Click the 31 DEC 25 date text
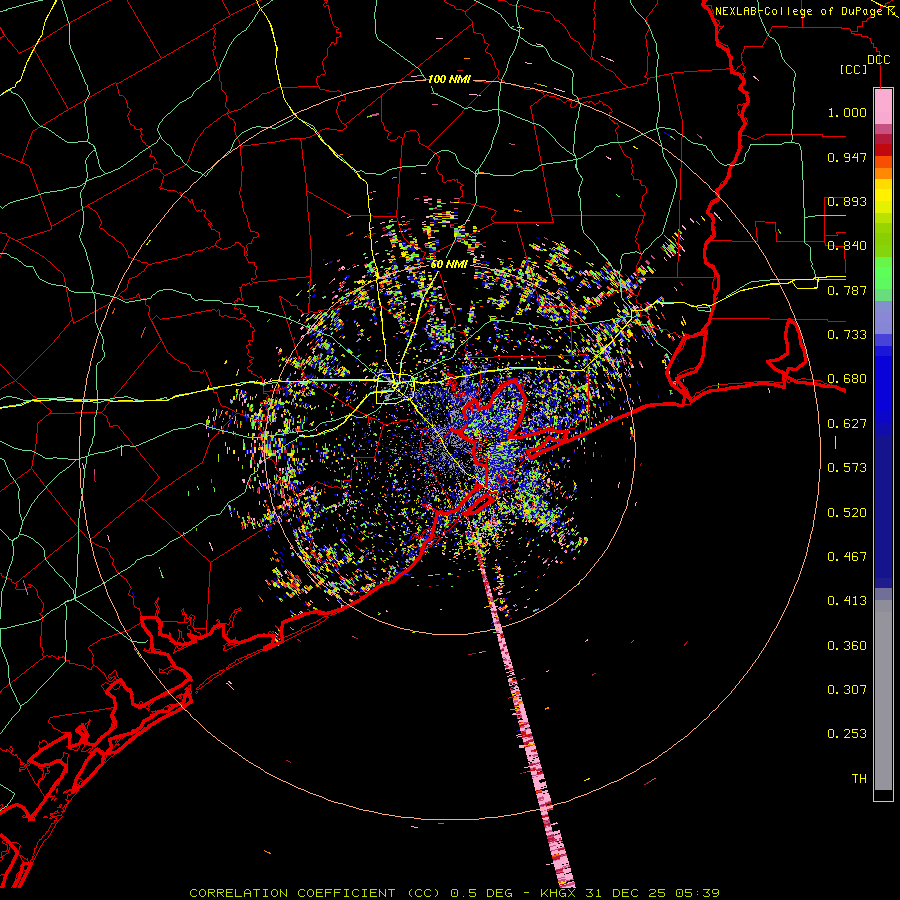This screenshot has width=900, height=900. 625,893
